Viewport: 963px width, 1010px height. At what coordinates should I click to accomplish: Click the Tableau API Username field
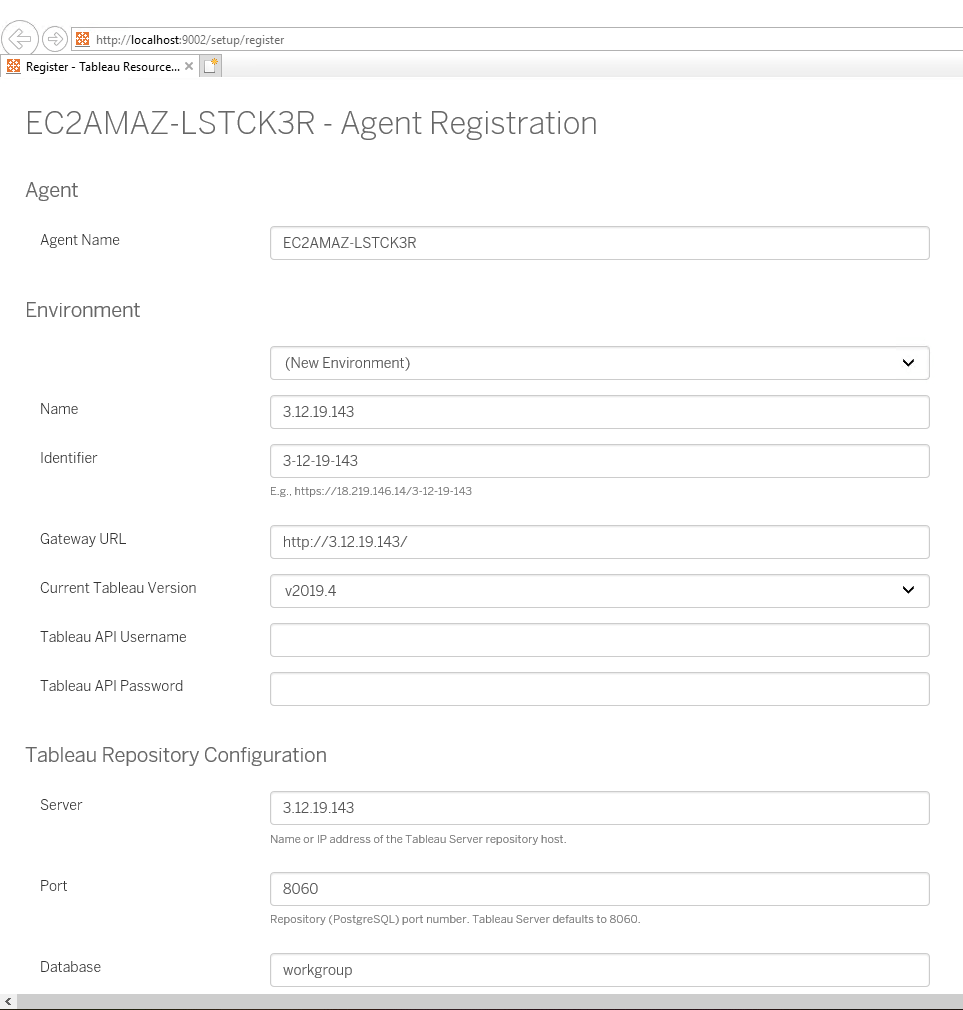[x=599, y=640]
